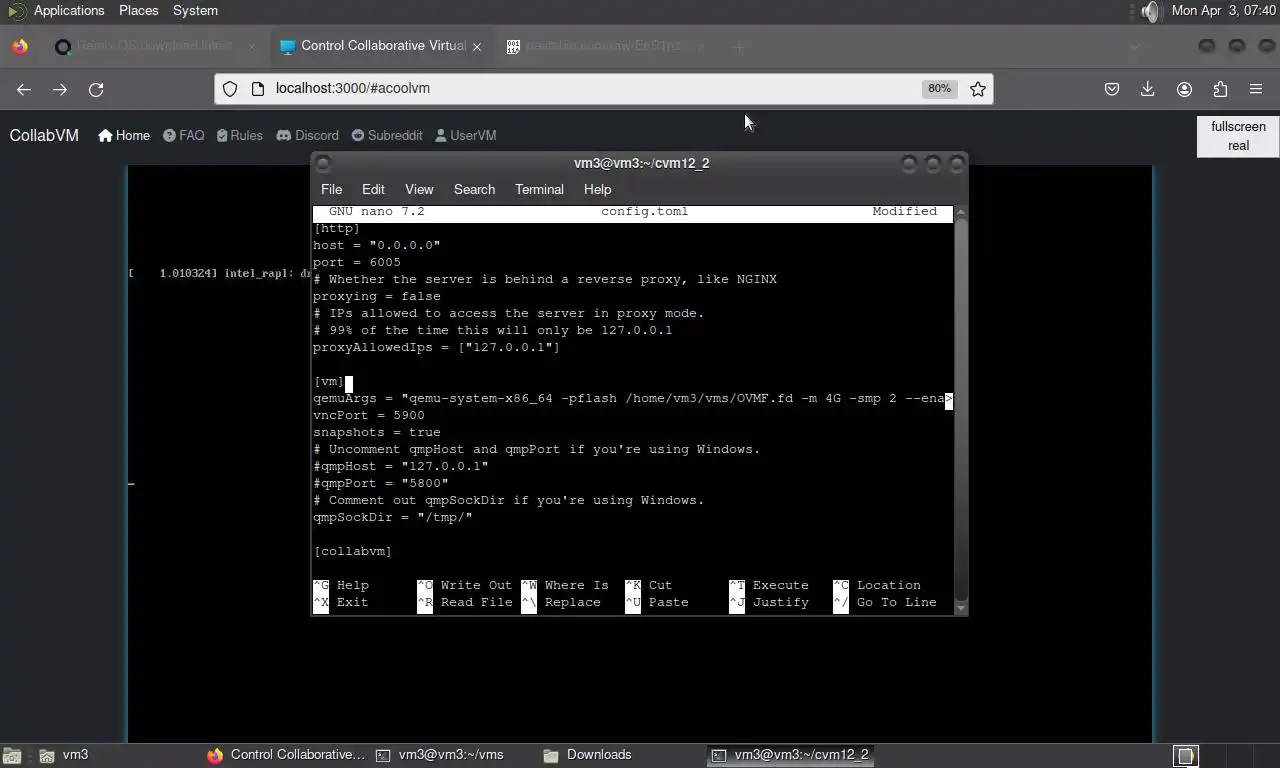Open the Firefox extensions icon

point(1220,89)
